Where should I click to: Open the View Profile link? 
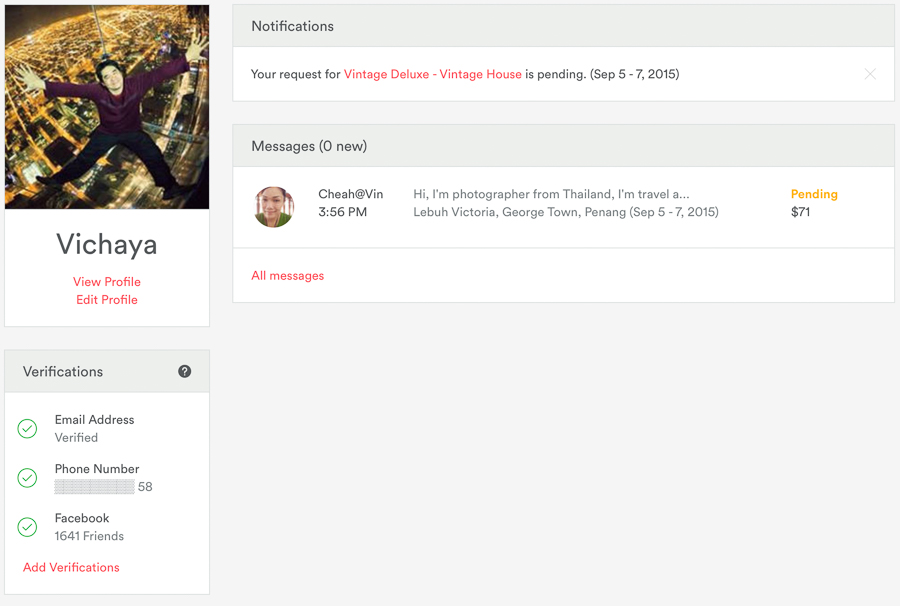click(107, 282)
